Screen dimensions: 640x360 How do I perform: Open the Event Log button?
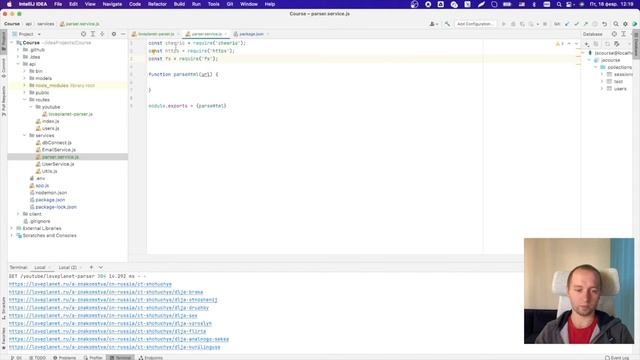click(x=617, y=358)
